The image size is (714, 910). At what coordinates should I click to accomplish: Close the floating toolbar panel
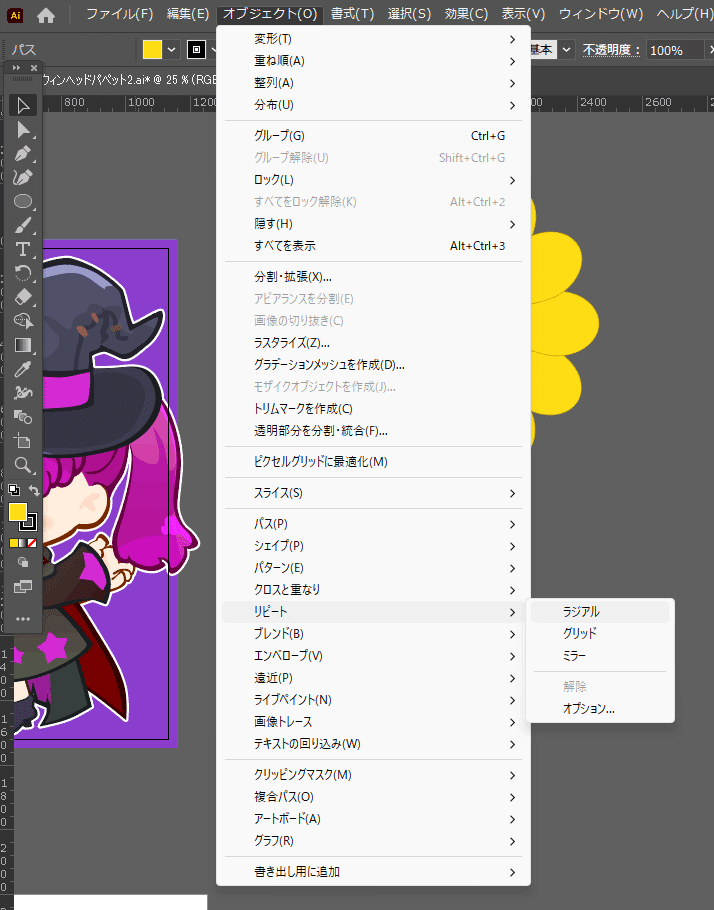pyautogui.click(x=34, y=68)
